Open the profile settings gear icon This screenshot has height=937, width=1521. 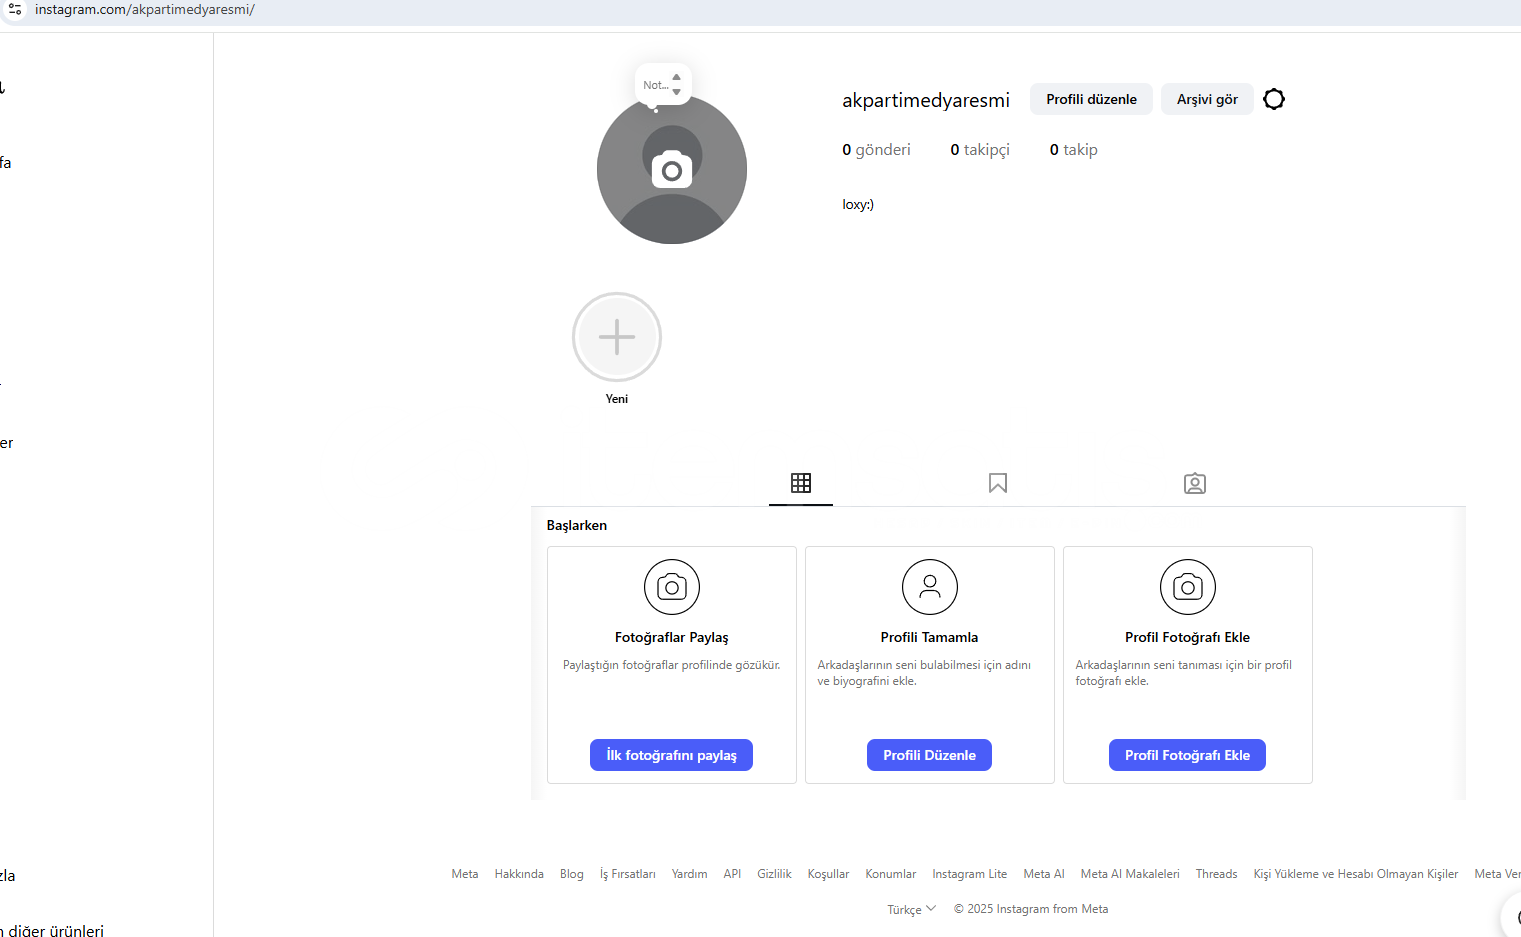coord(1274,99)
